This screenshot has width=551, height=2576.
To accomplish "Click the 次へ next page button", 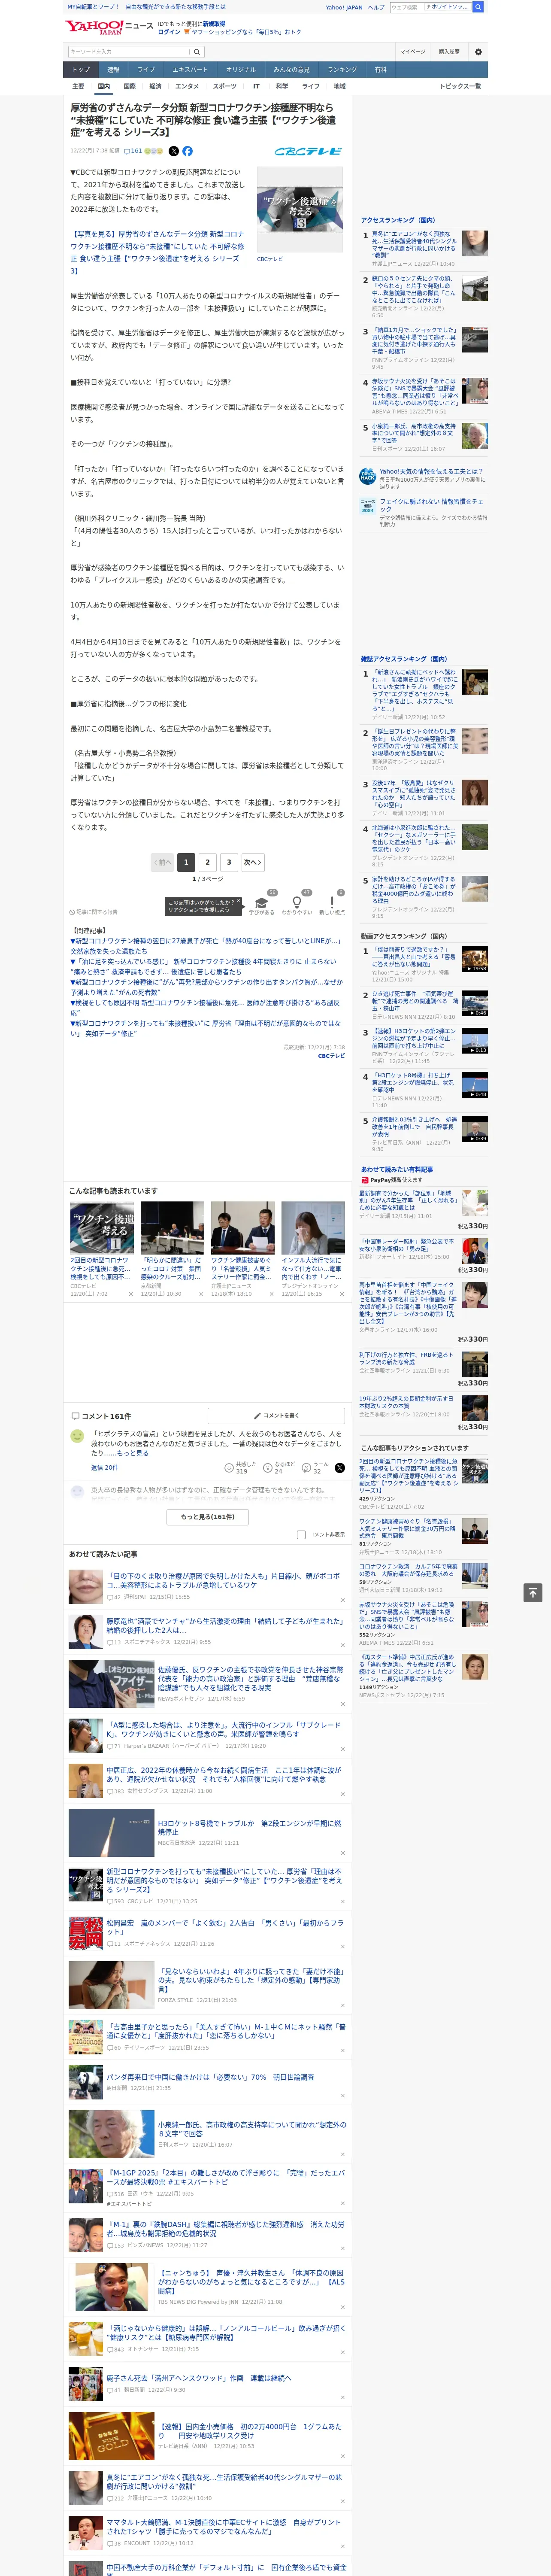I will [x=253, y=862].
